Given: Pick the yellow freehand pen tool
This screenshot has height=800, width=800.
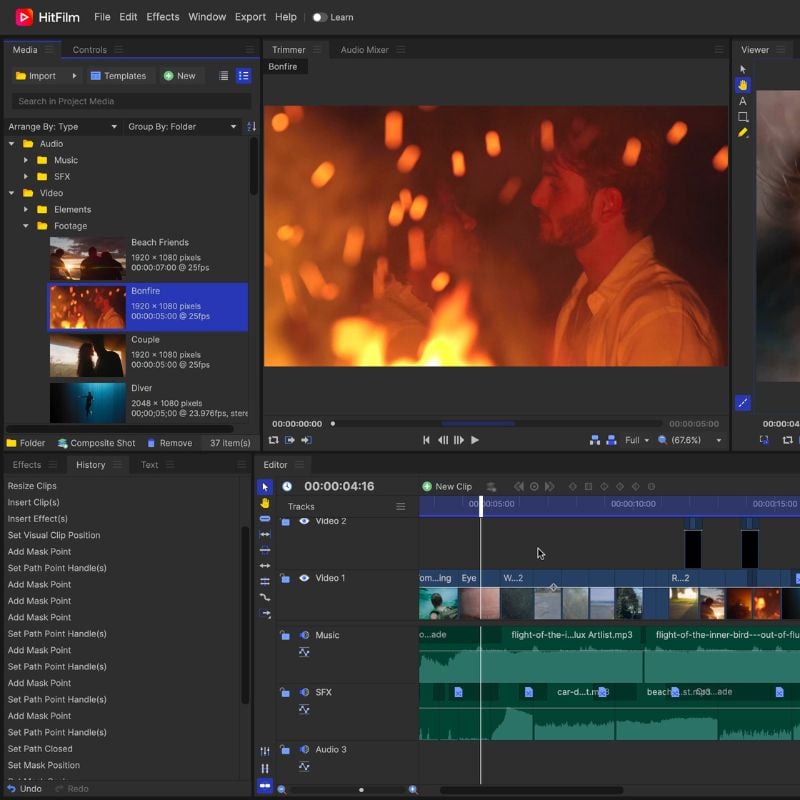Looking at the screenshot, I should point(742,133).
